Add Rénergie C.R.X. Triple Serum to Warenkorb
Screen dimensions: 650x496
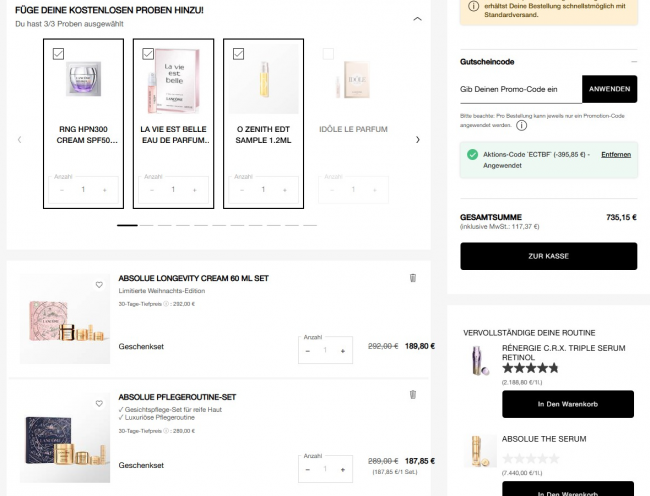567,404
